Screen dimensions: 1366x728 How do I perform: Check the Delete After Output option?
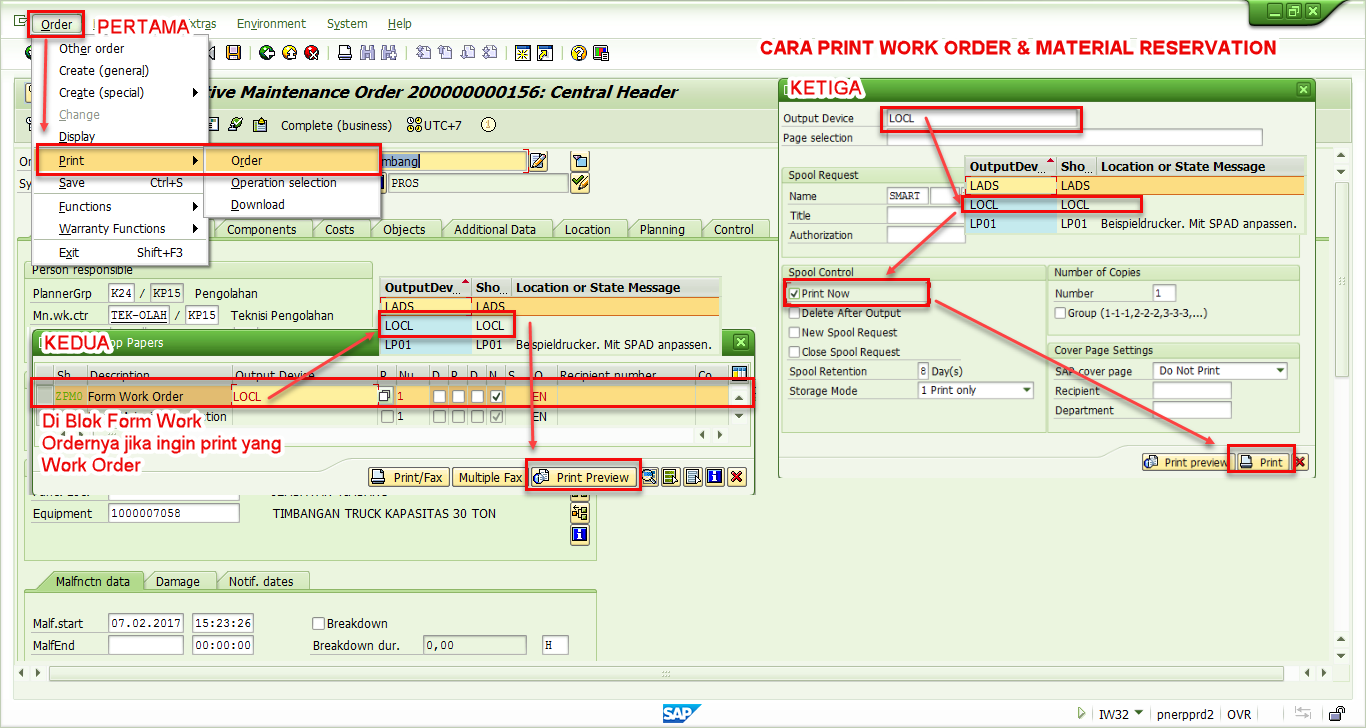[792, 312]
